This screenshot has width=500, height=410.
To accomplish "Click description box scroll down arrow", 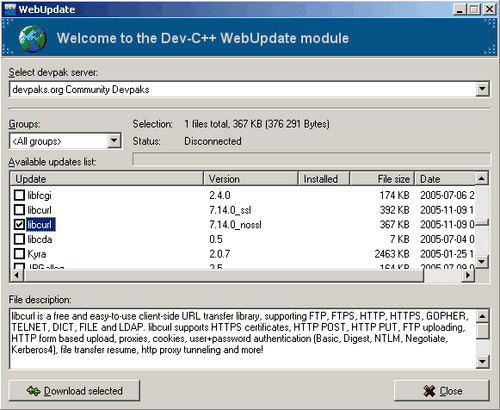I will point(482,361).
